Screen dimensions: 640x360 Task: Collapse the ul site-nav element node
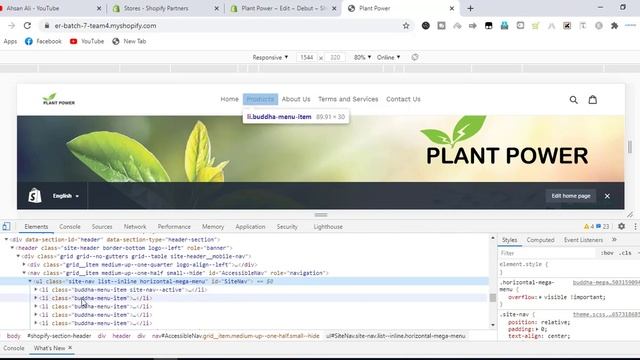click(30, 281)
